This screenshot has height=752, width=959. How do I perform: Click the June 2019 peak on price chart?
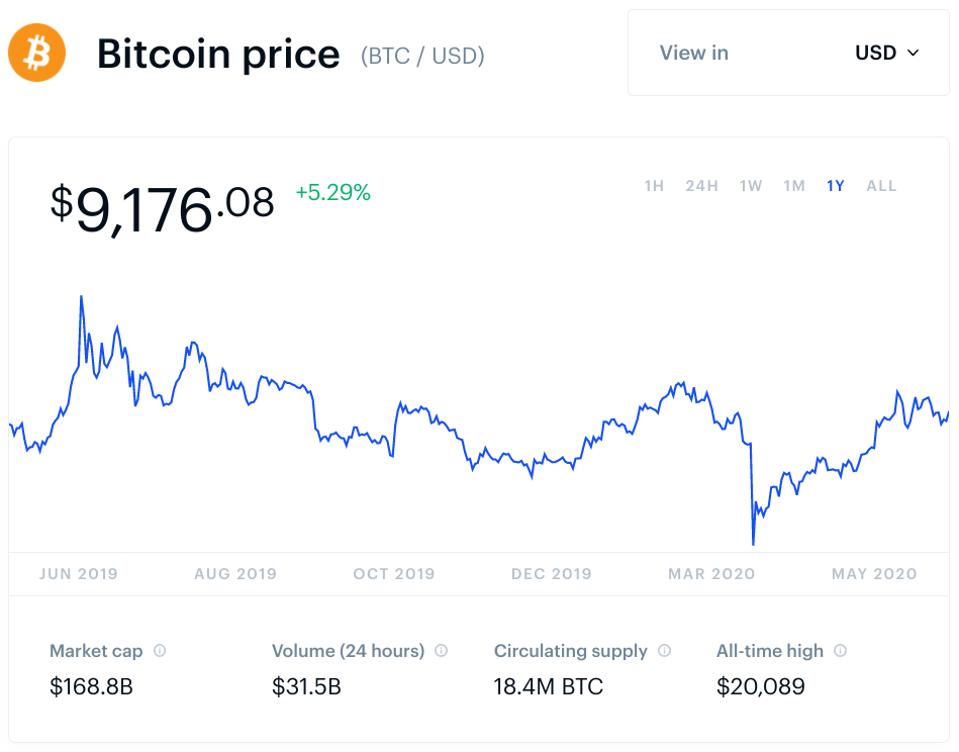(x=81, y=297)
